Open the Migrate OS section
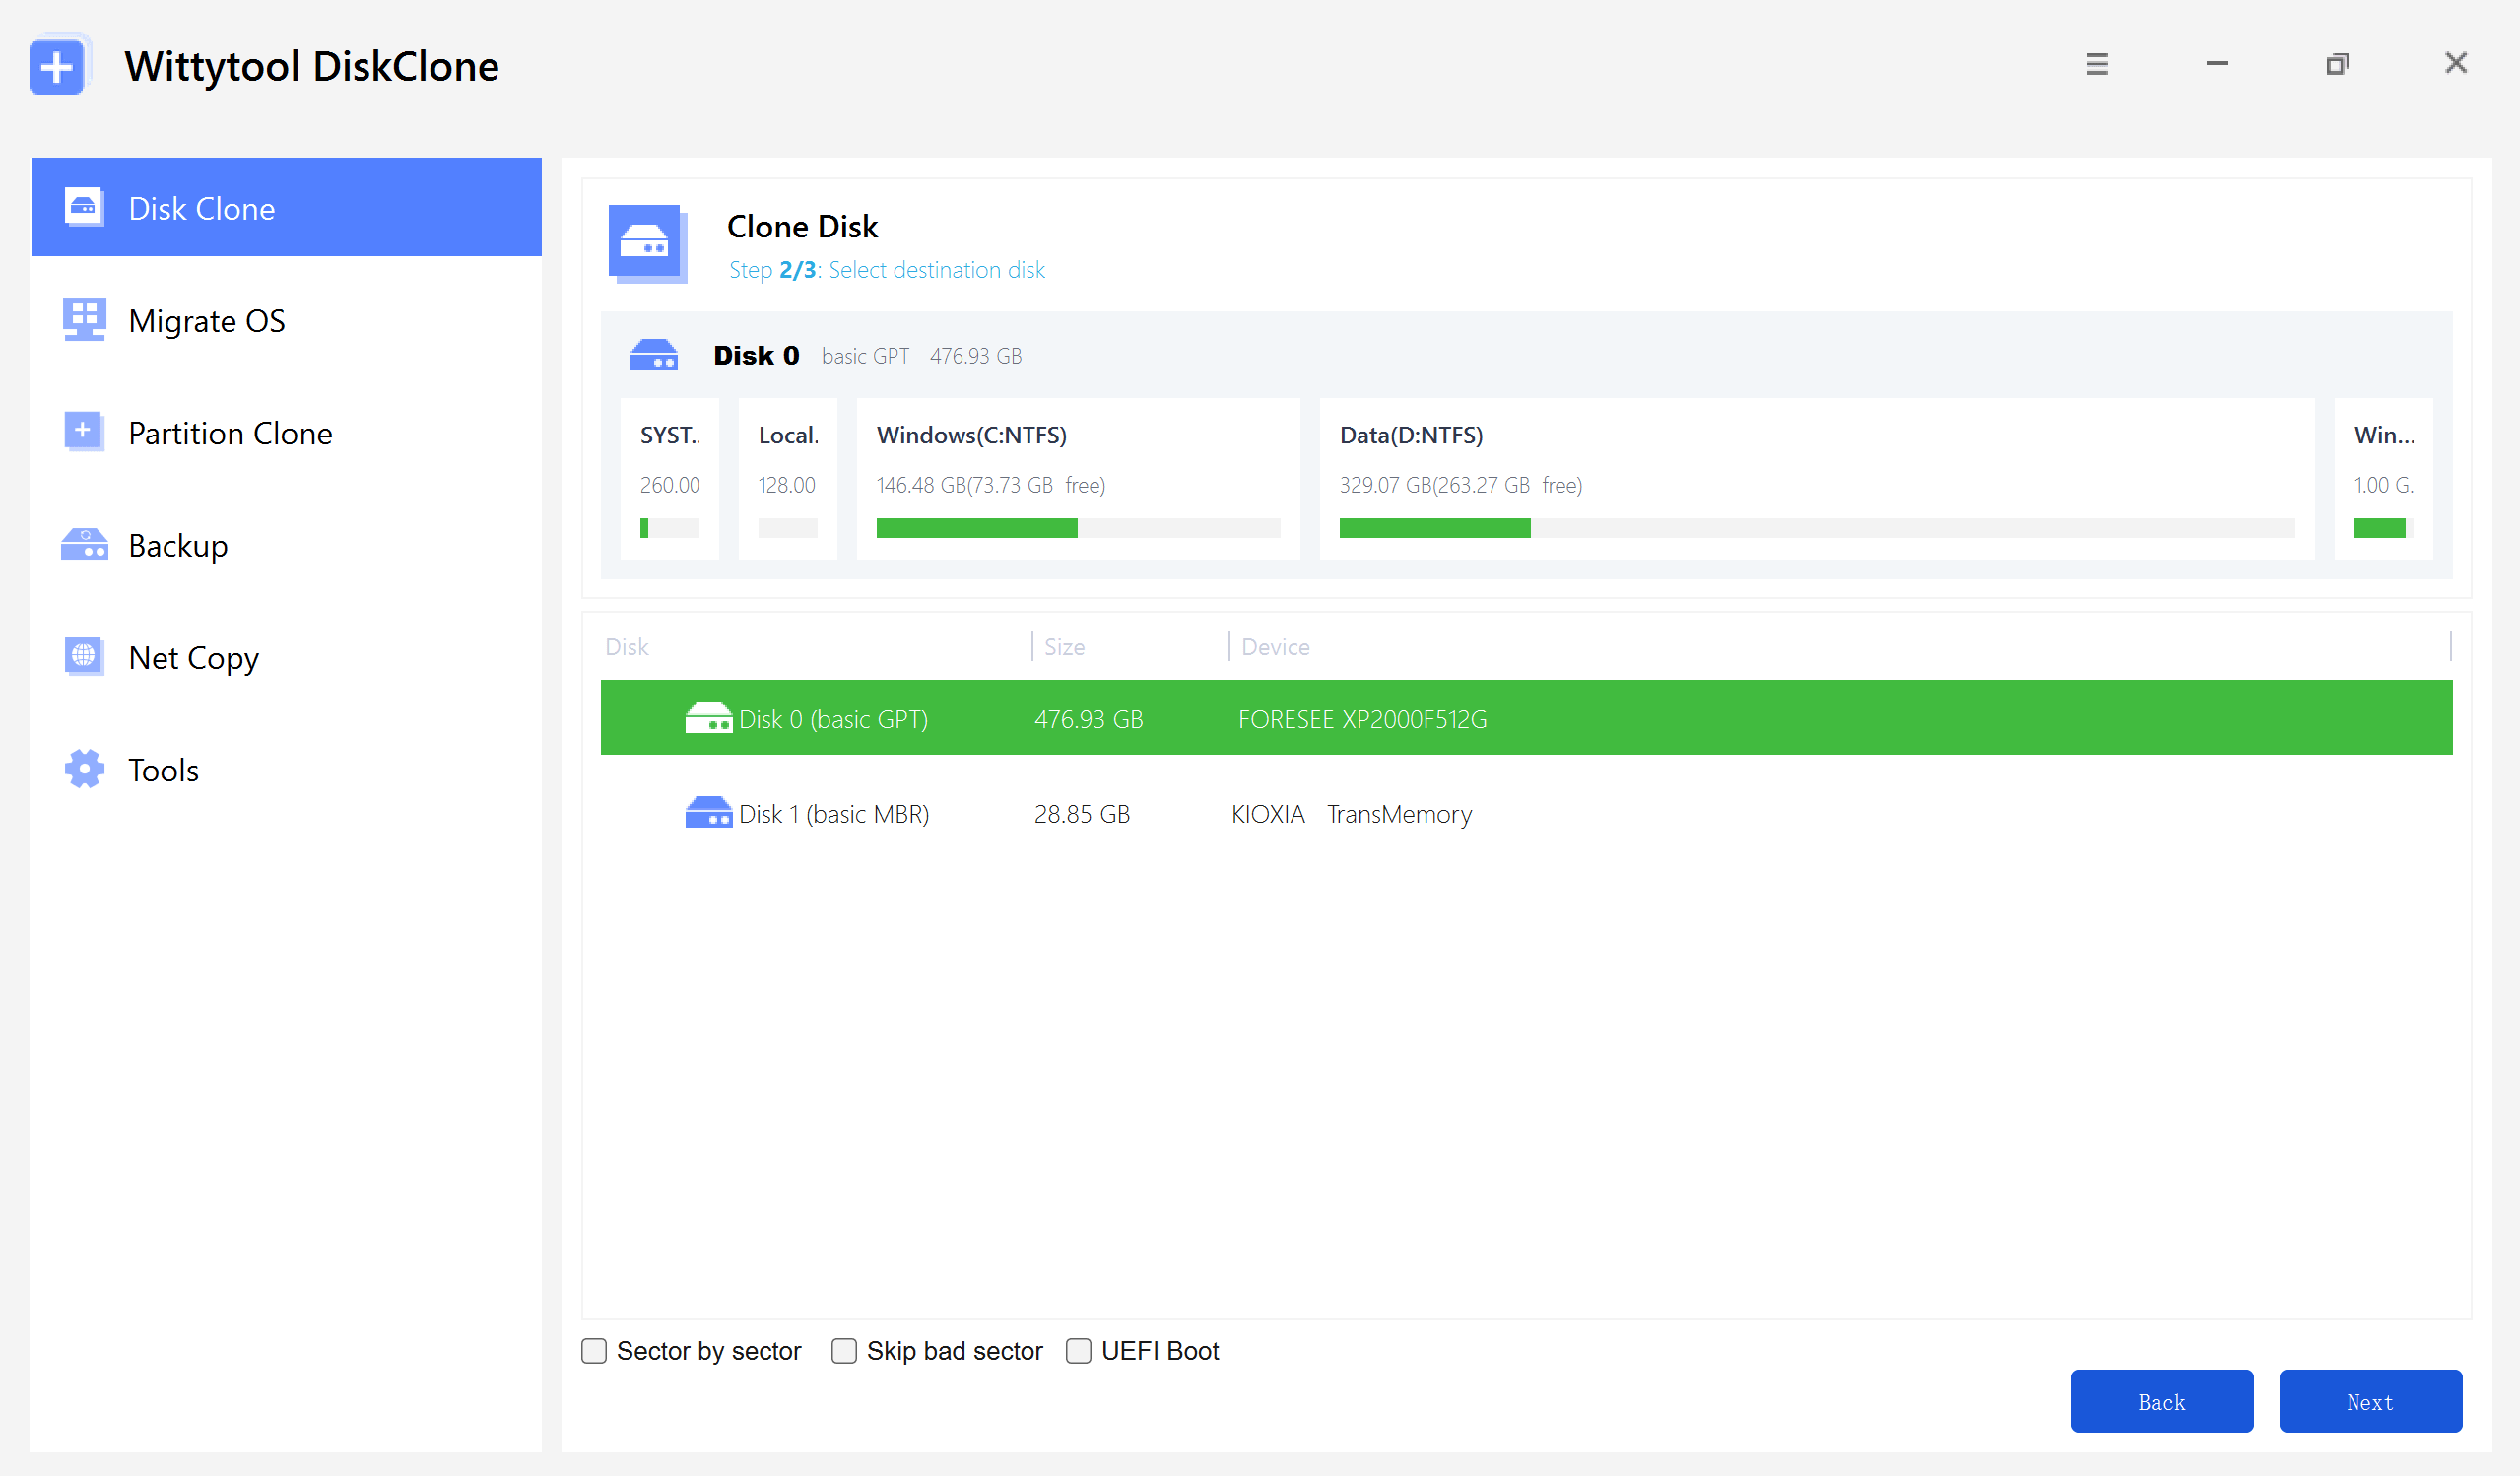This screenshot has width=2520, height=1476. click(207, 321)
